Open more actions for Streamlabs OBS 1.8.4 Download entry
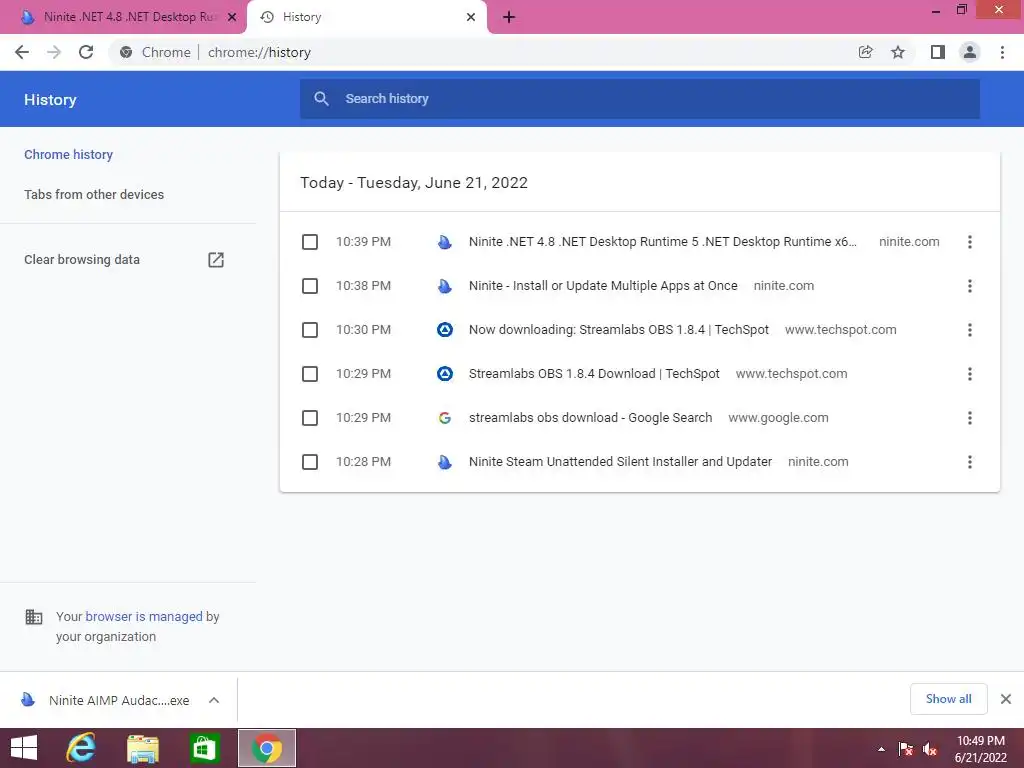 coord(970,374)
